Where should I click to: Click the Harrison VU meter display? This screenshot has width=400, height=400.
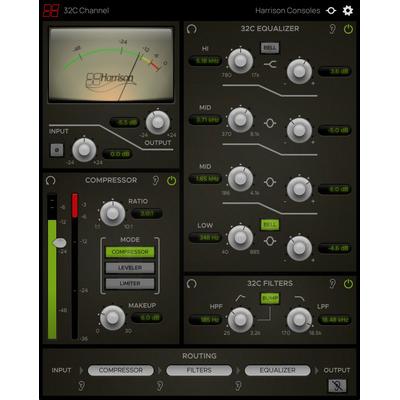pos(111,65)
